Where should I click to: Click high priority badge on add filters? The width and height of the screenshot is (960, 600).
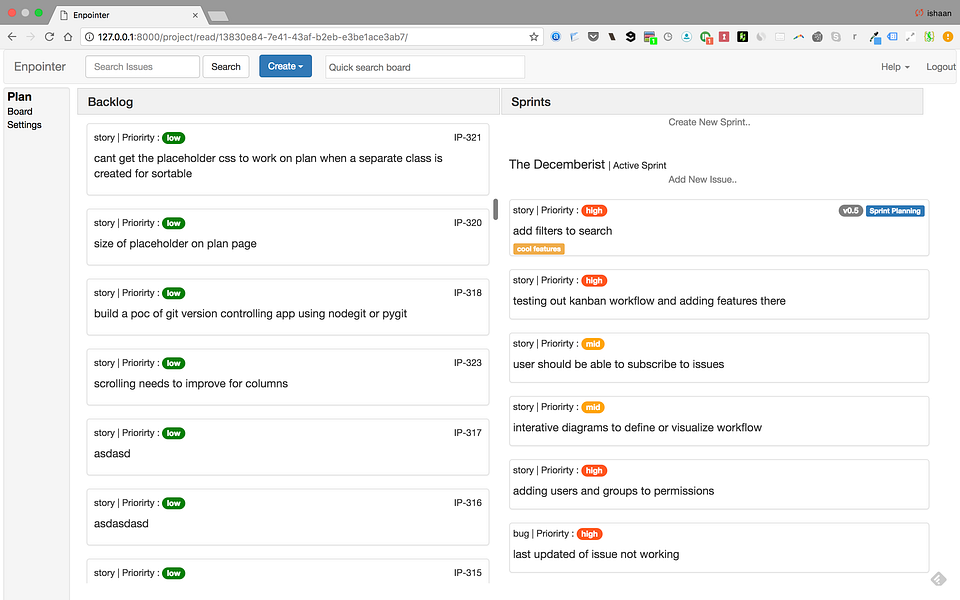[593, 211]
